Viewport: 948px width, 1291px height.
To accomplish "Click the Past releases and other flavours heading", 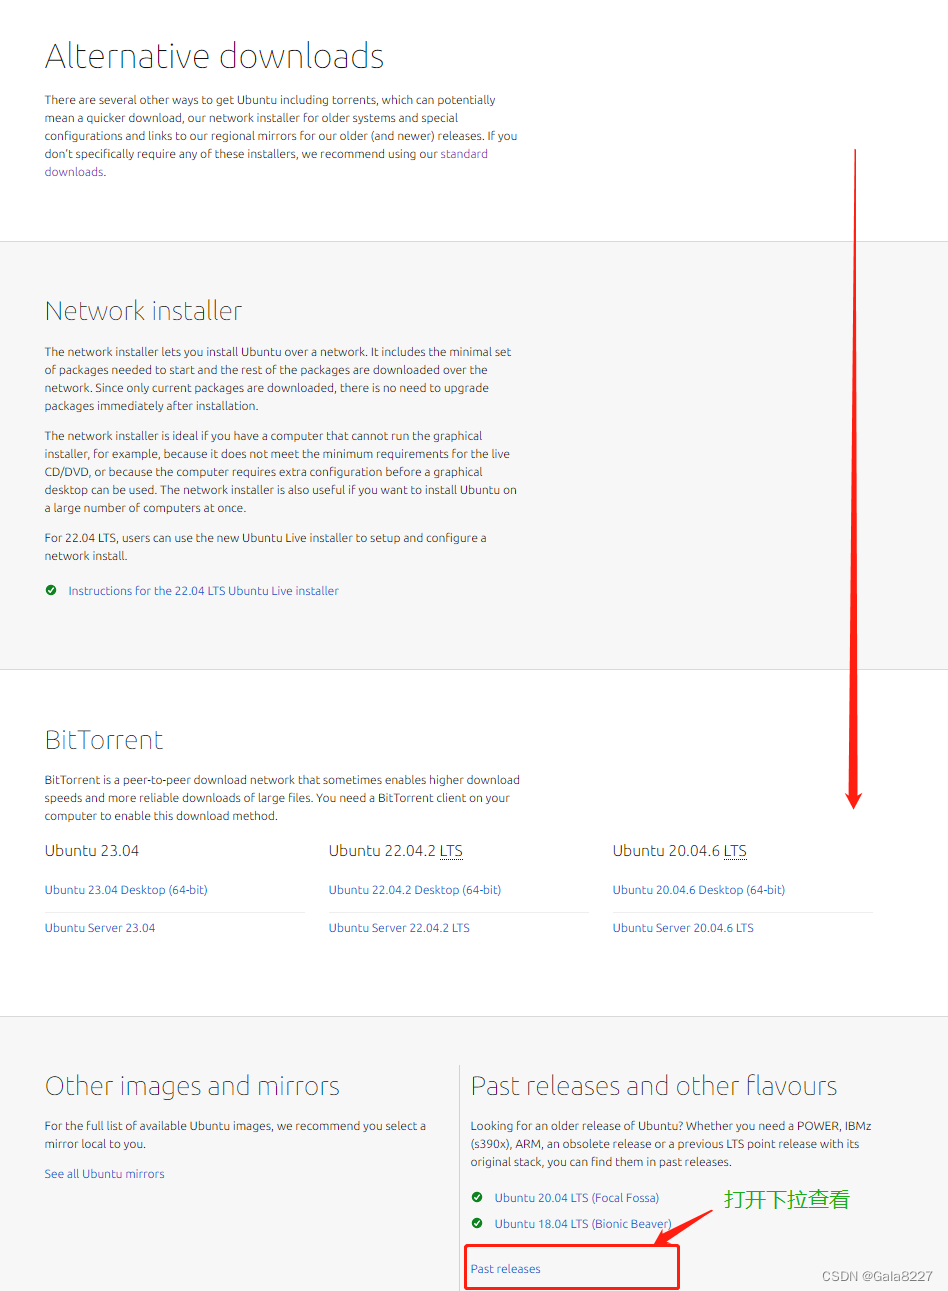I will tap(654, 1086).
